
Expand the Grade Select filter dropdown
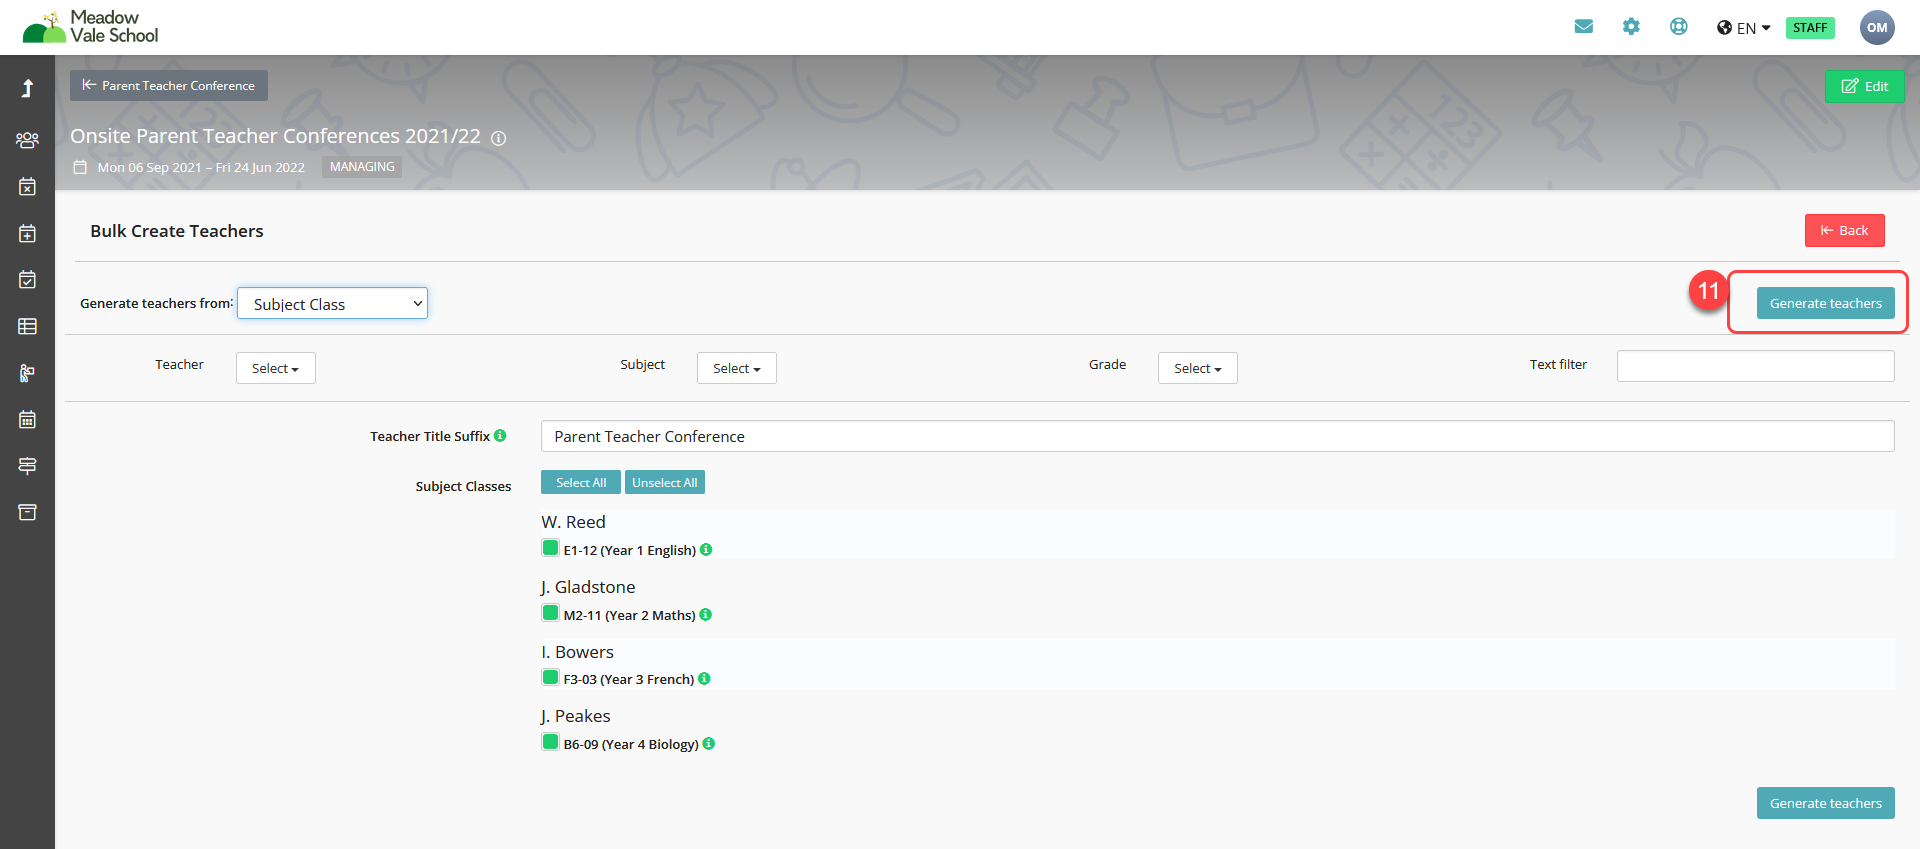point(1197,368)
